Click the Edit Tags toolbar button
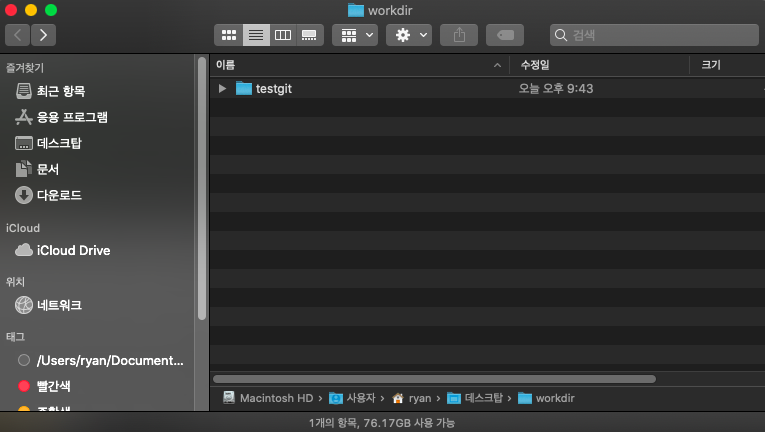 click(x=505, y=35)
